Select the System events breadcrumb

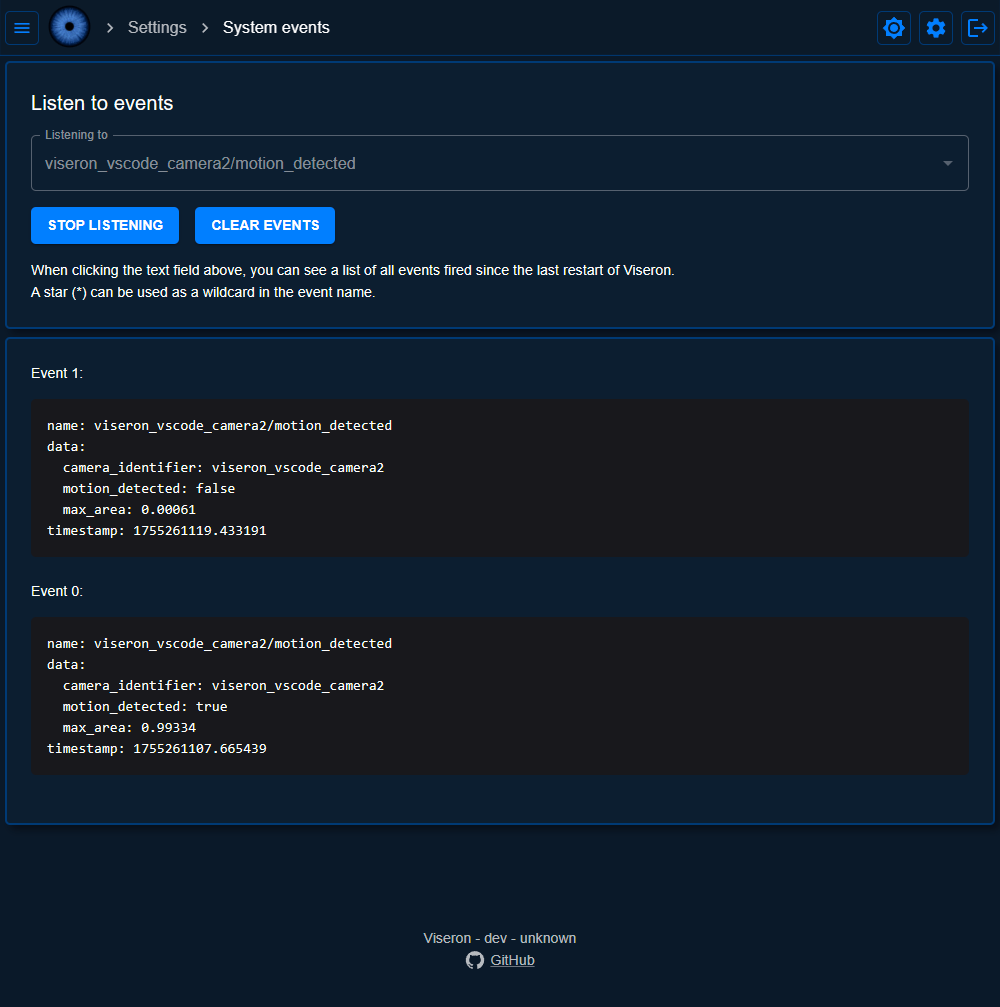click(x=276, y=28)
